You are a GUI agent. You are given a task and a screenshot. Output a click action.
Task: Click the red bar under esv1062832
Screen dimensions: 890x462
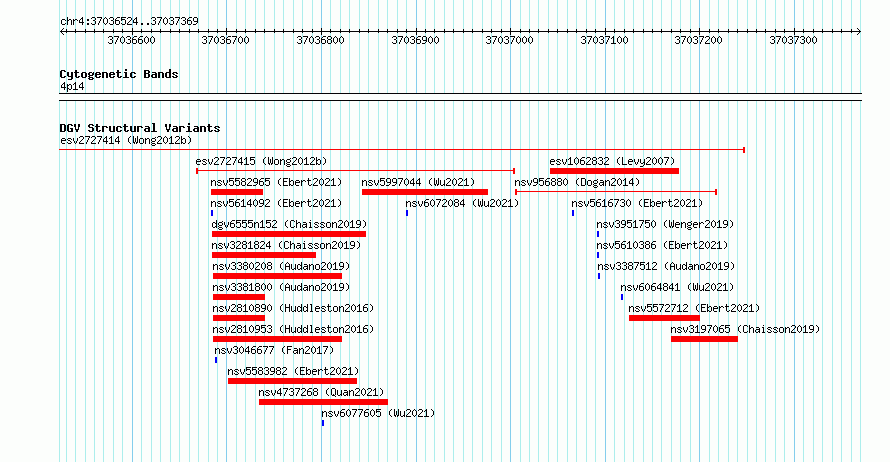[x=614, y=171]
